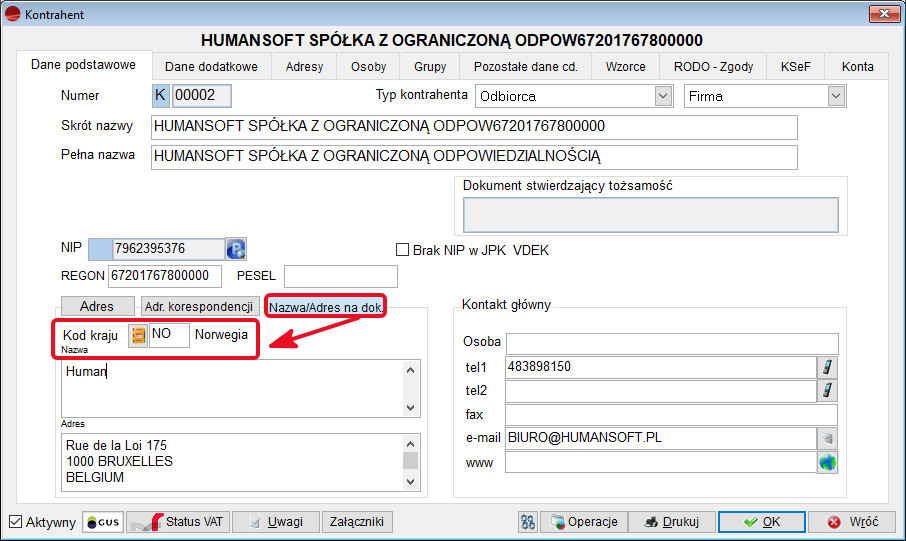This screenshot has width=906, height=541.
Task: Click the Numer field 00002
Action: click(x=202, y=96)
